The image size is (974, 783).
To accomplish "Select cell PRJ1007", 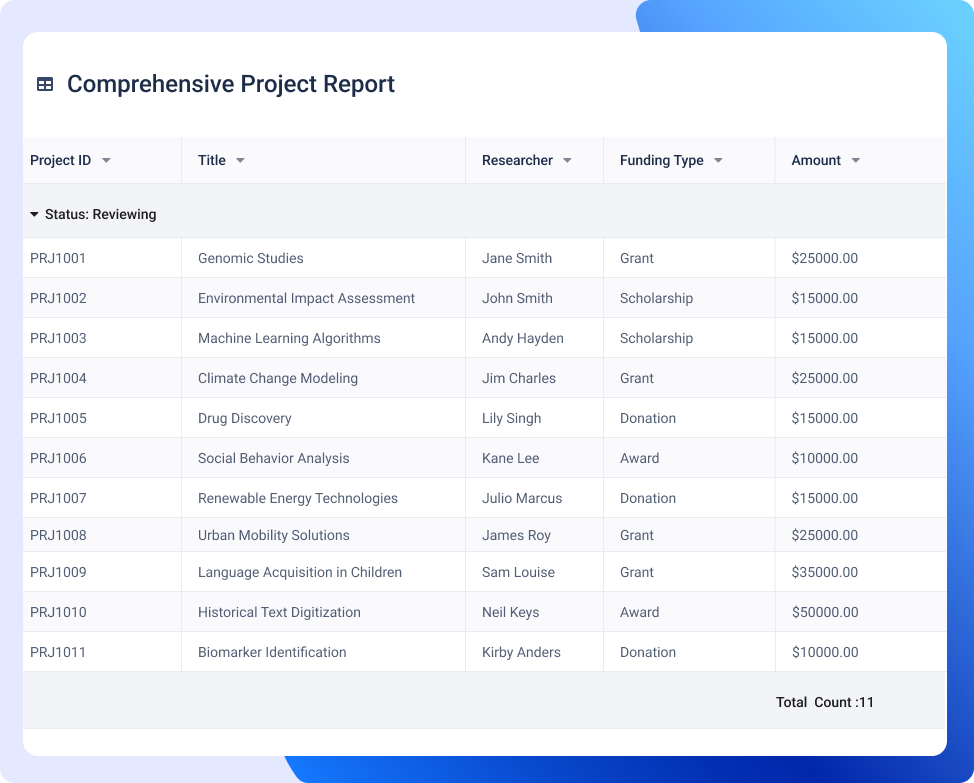I will click(58, 499).
